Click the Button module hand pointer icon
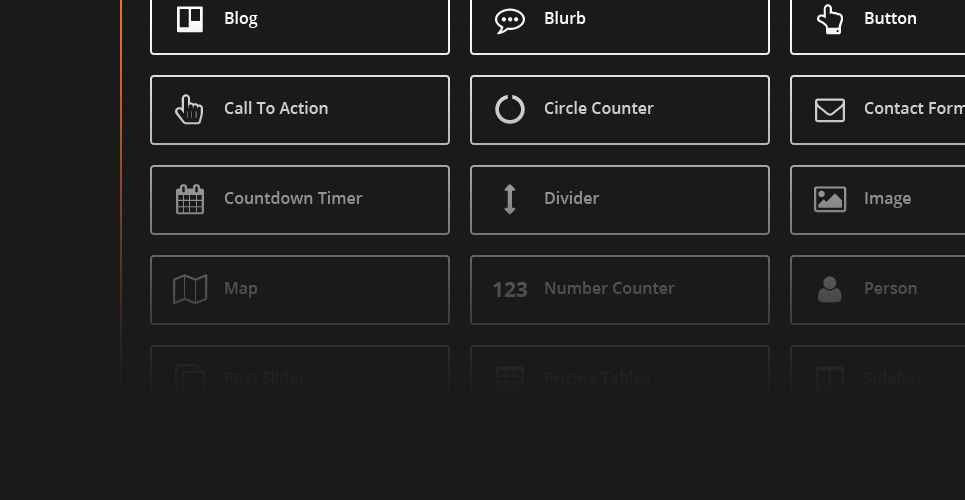This screenshot has width=965, height=500. pyautogui.click(x=830, y=18)
